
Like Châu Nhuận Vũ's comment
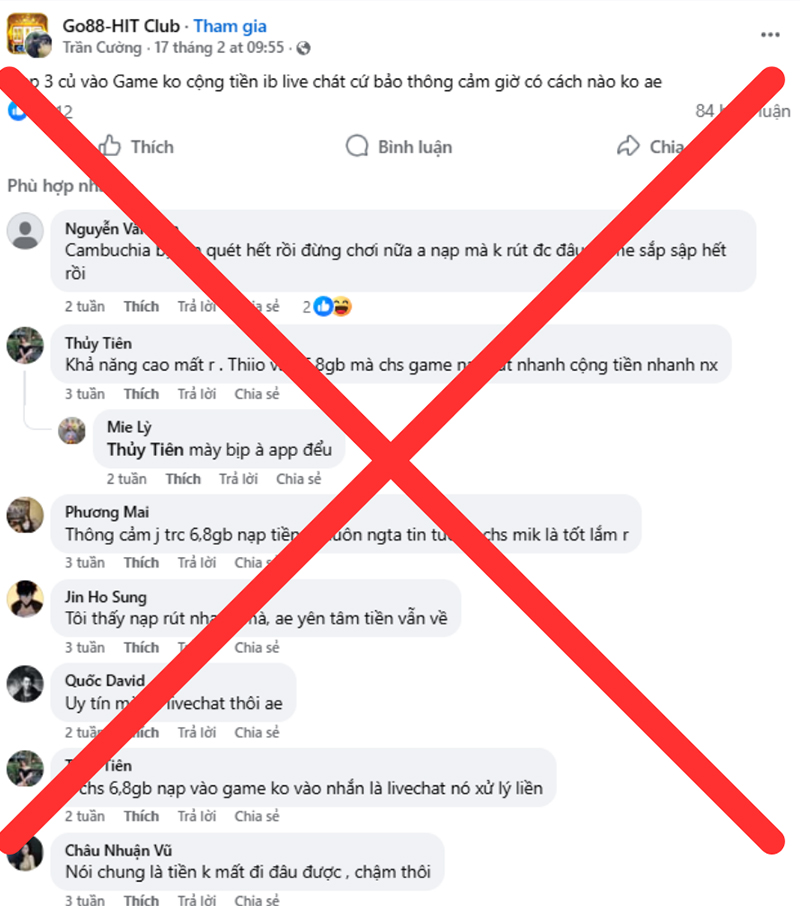pyautogui.click(x=142, y=900)
